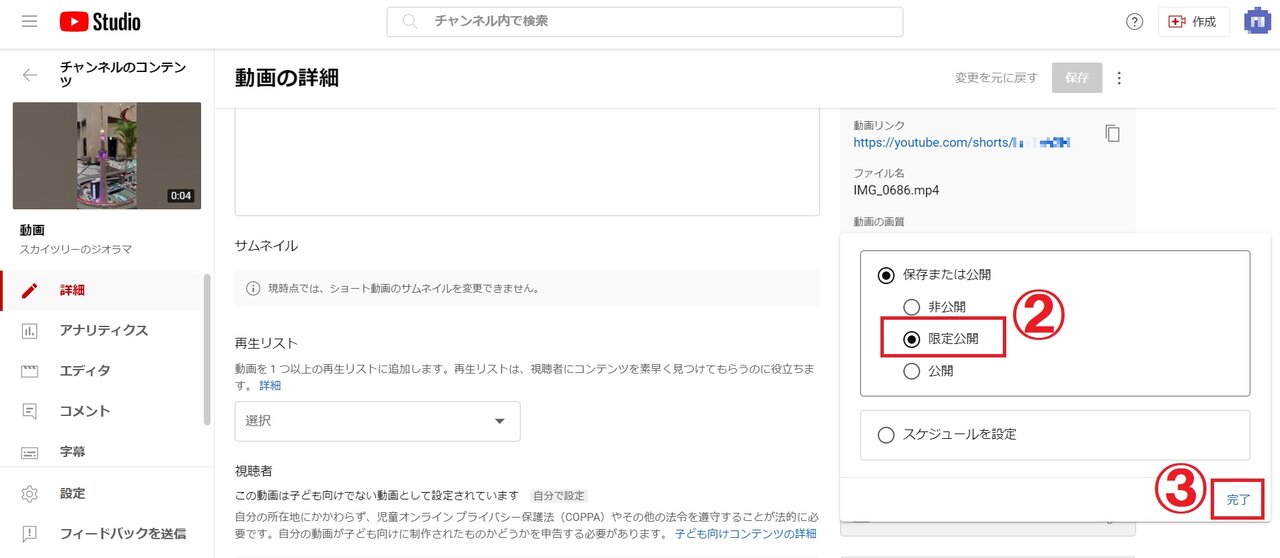The width and height of the screenshot is (1280, 558).
Task: Click the 設定 gear icon
Action: click(29, 493)
